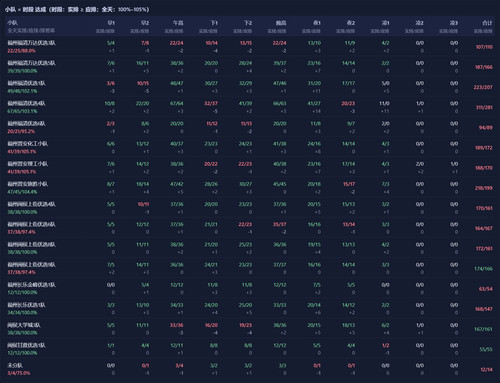The height and width of the screenshot is (383, 500).
Task: Click the red 7/8 cell
Action: tap(145, 43)
